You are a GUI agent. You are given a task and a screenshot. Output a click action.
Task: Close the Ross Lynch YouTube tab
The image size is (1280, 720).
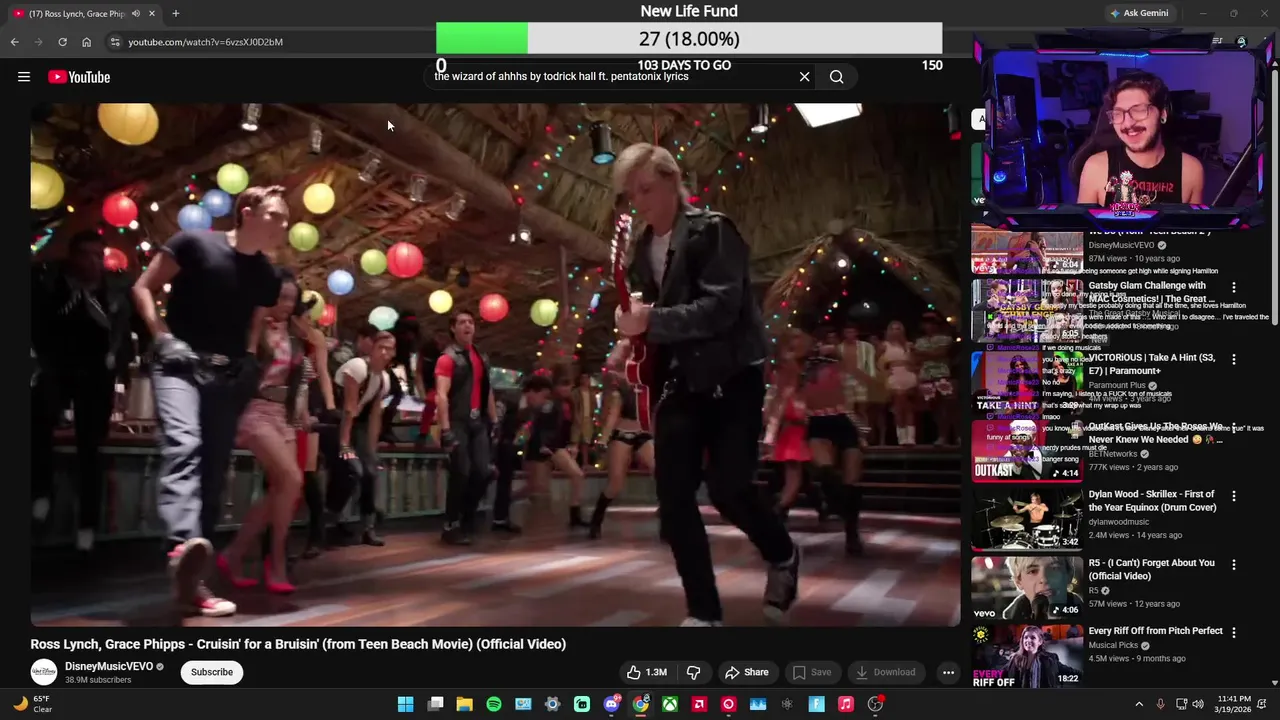[152, 13]
